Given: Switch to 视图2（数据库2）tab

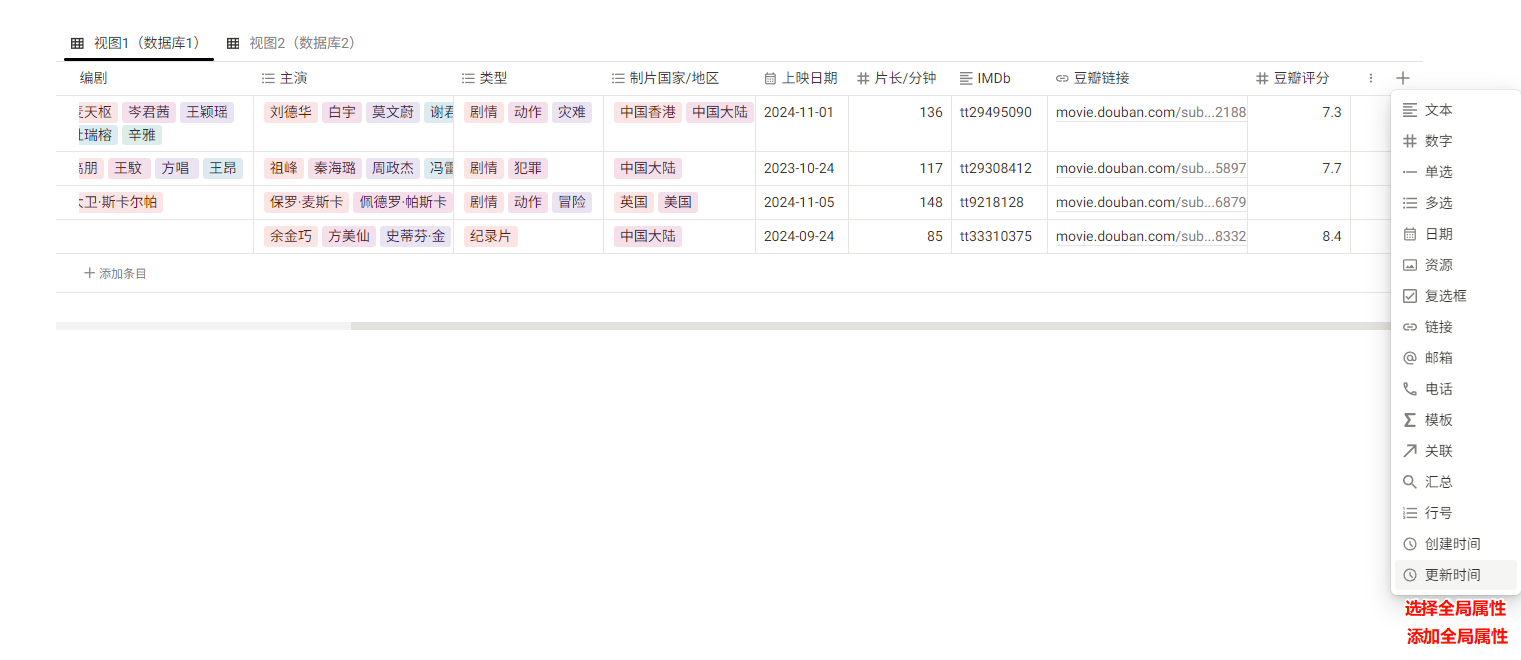Looking at the screenshot, I should 292,43.
